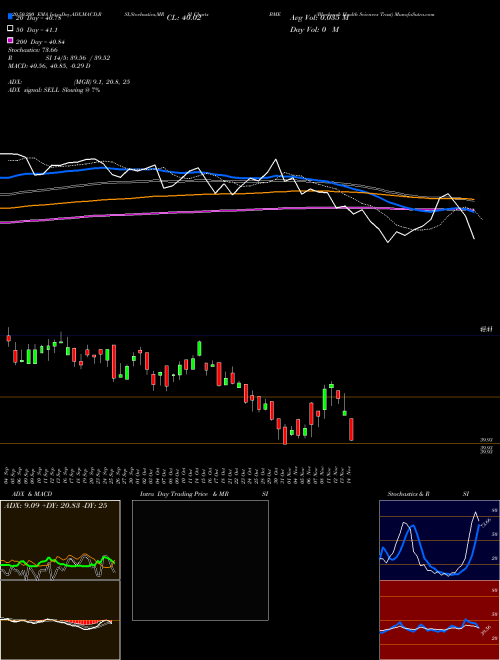Click the last date label on the x-axis
500x660 pixels.
(350, 475)
